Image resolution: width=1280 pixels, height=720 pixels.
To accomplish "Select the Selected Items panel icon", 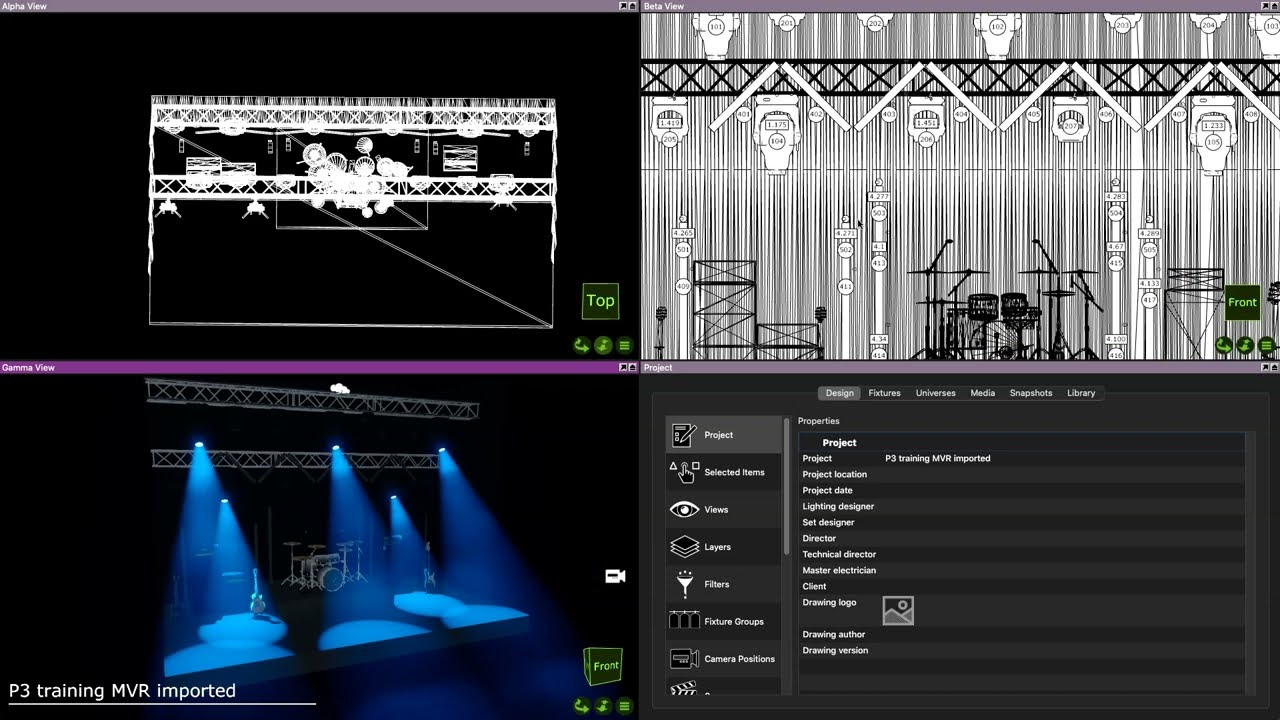I will [684, 471].
